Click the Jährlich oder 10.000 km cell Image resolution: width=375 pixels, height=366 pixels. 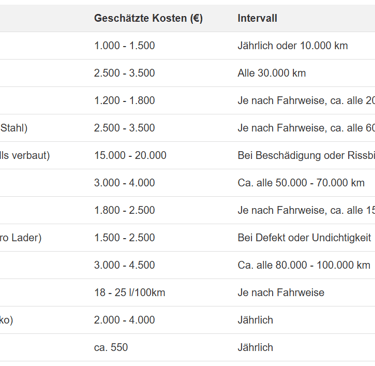coord(293,45)
